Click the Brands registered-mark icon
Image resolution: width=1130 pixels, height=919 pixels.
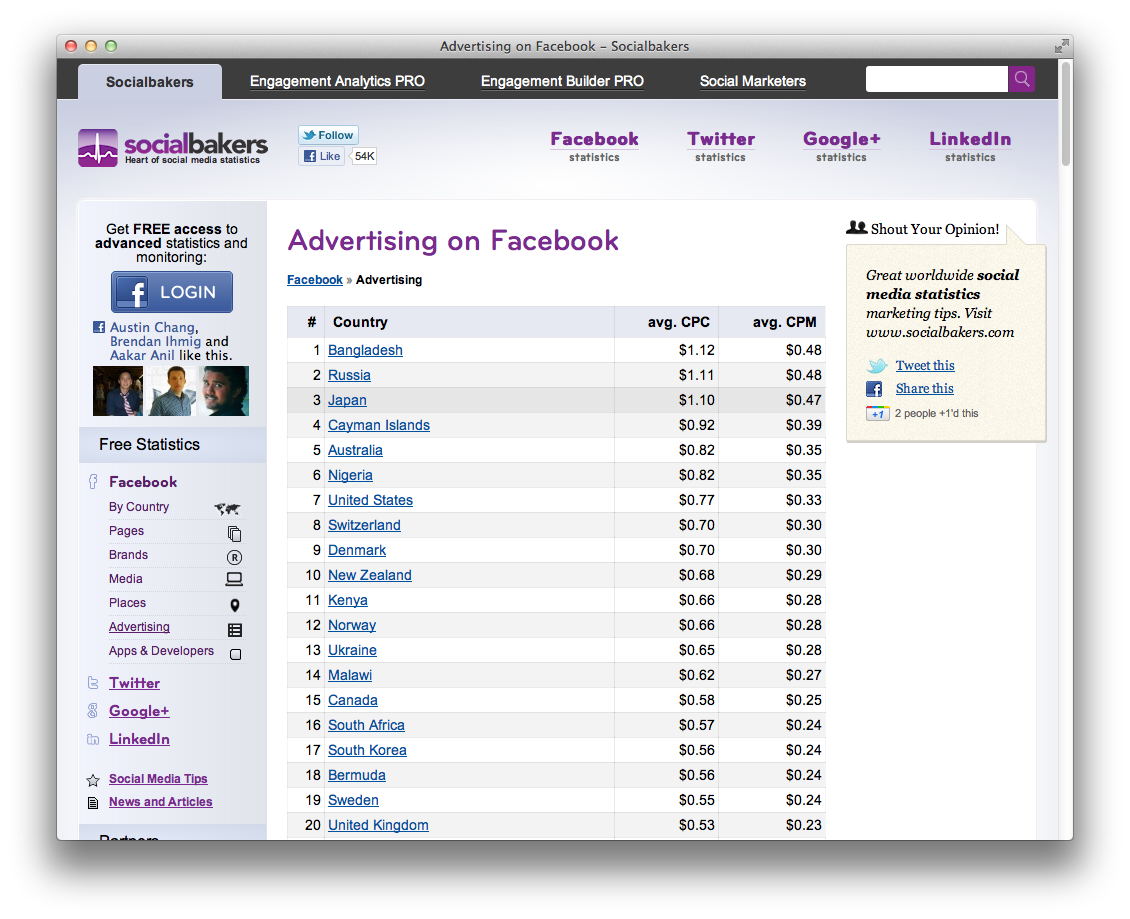[234, 557]
